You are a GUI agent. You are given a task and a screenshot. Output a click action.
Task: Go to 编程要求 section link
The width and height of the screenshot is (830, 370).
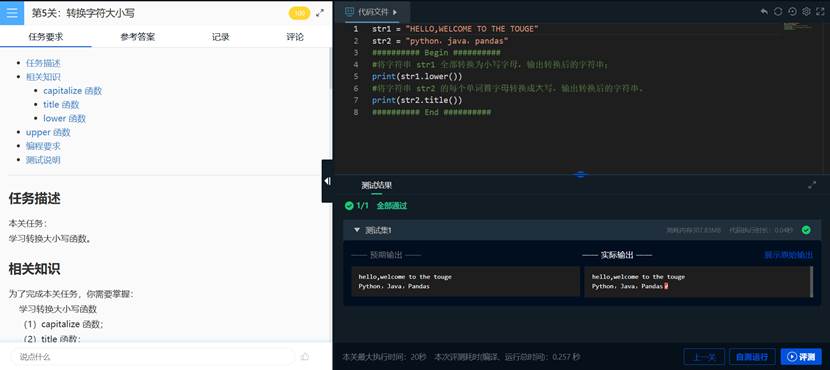[x=43, y=146]
